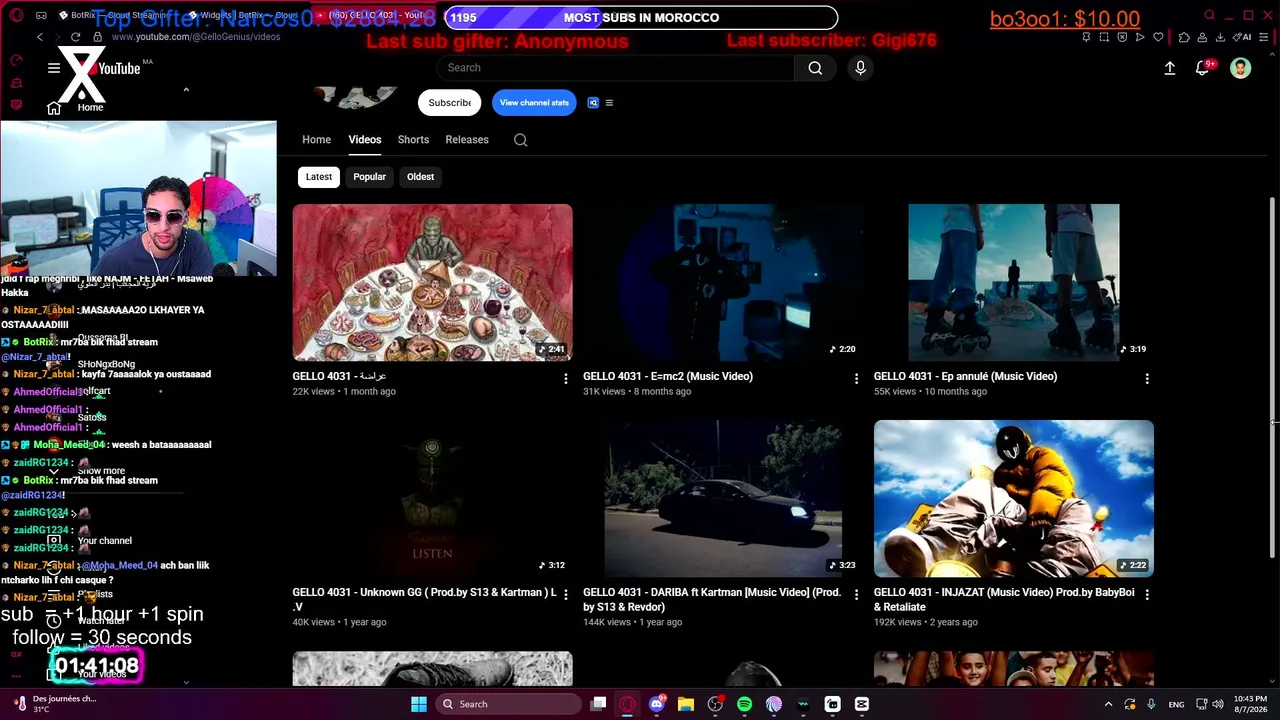Image resolution: width=1280 pixels, height=720 pixels.
Task: Open the more options menu for the INJAZAT video
Action: click(x=1147, y=594)
